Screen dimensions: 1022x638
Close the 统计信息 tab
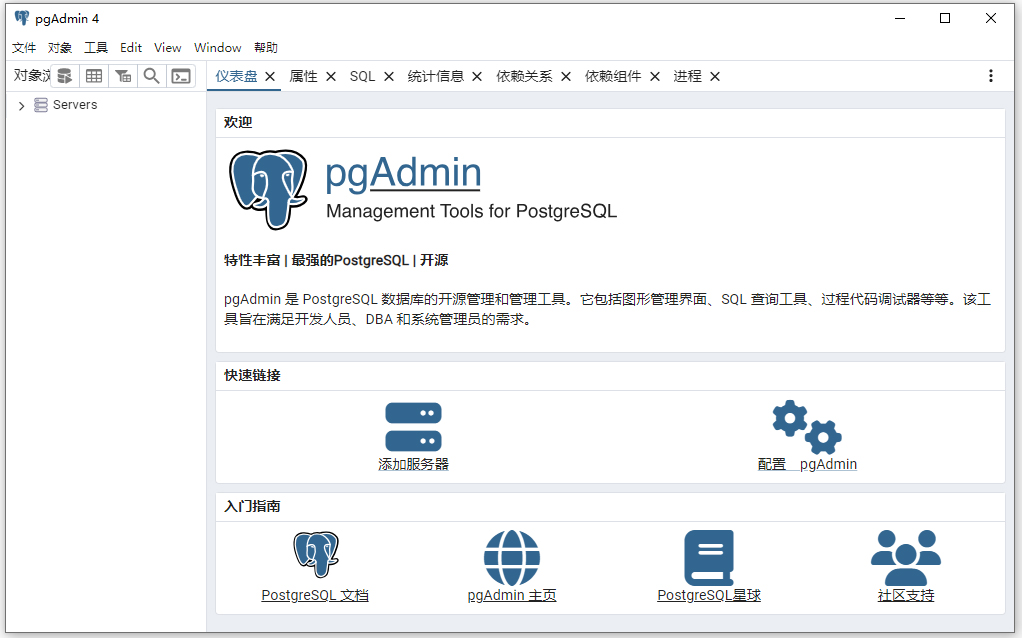pyautogui.click(x=477, y=75)
